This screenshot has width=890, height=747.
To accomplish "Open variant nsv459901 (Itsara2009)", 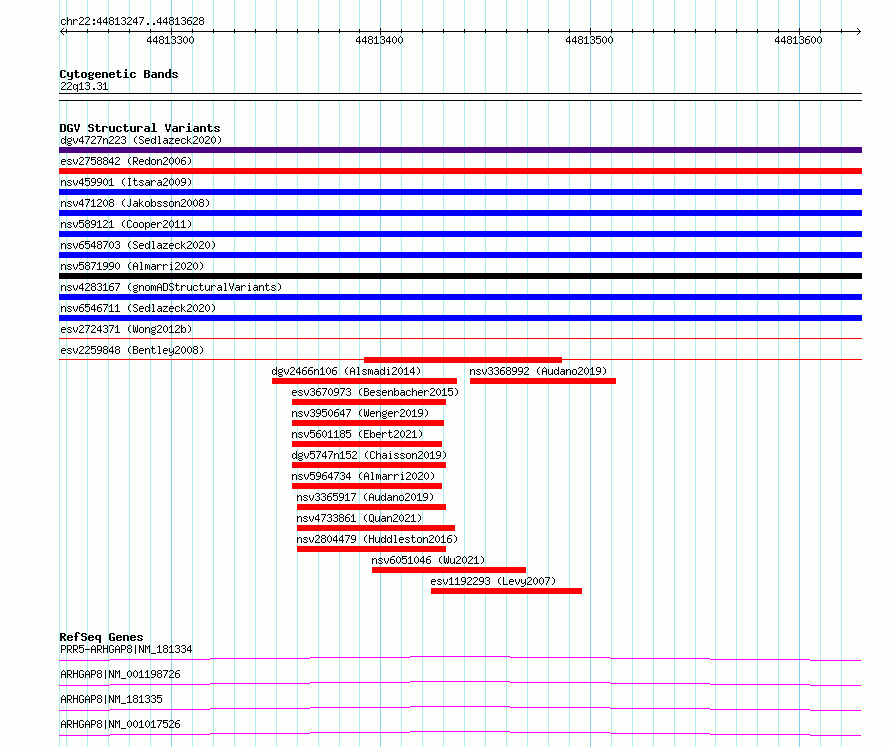I will point(126,182).
